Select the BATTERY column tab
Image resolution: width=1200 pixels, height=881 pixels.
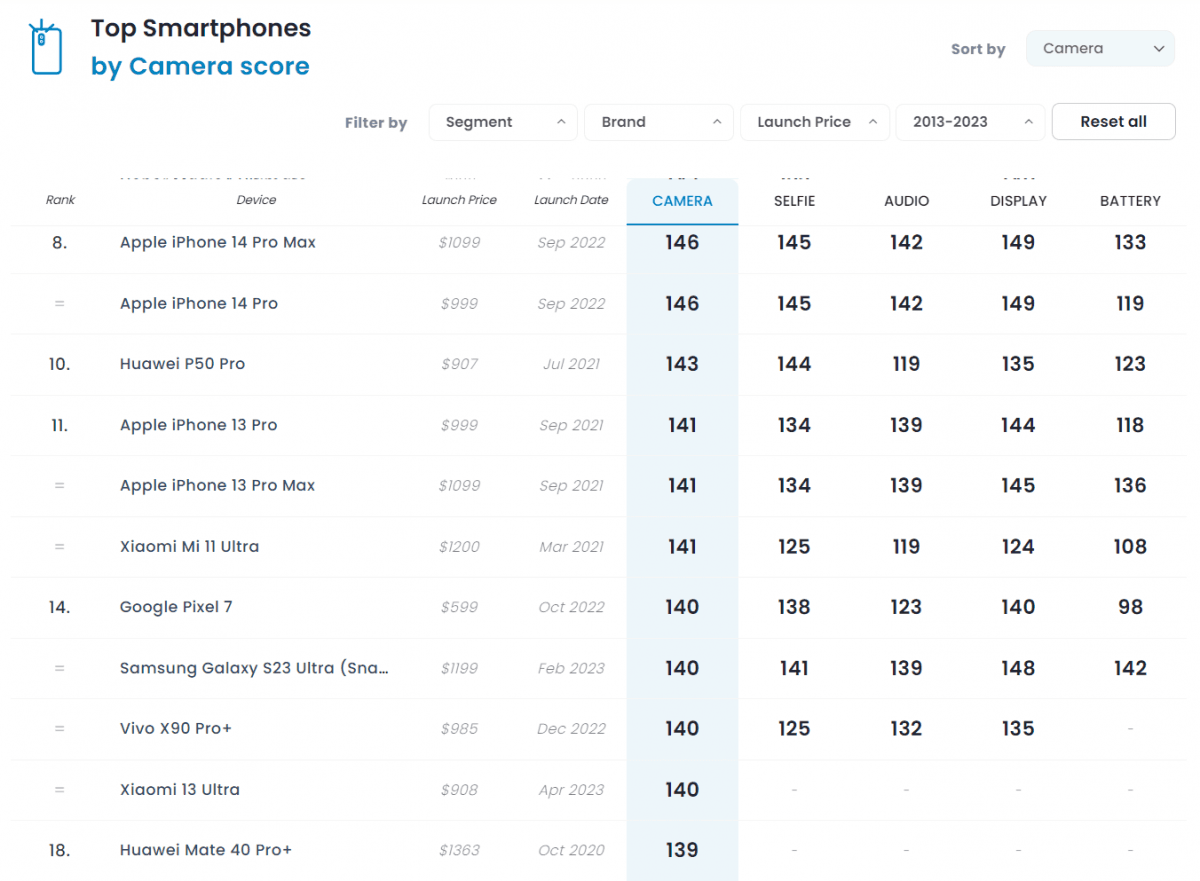click(1130, 201)
